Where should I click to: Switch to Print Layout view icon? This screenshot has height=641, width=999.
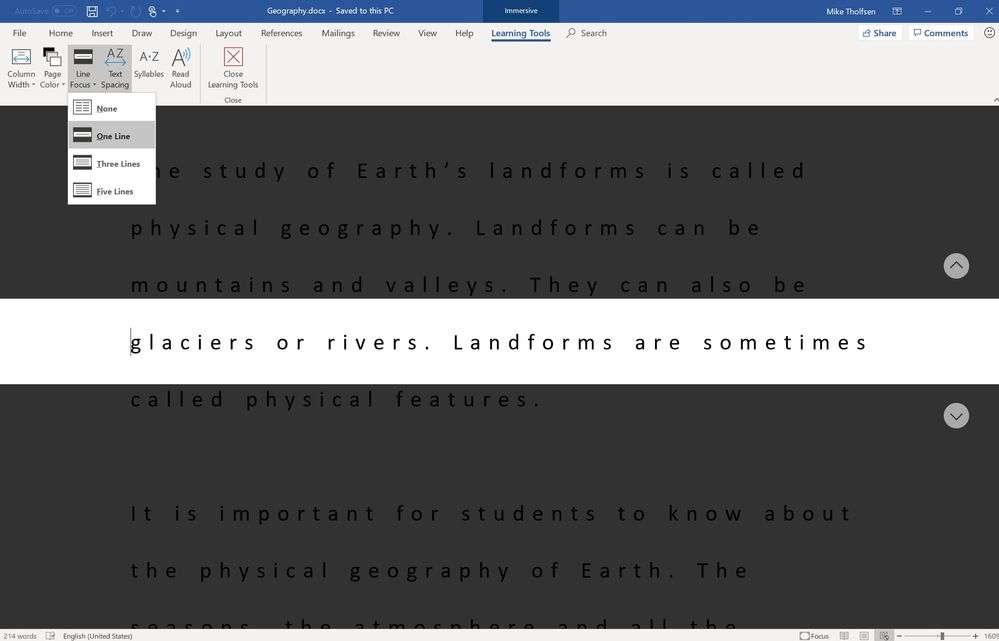coord(864,636)
